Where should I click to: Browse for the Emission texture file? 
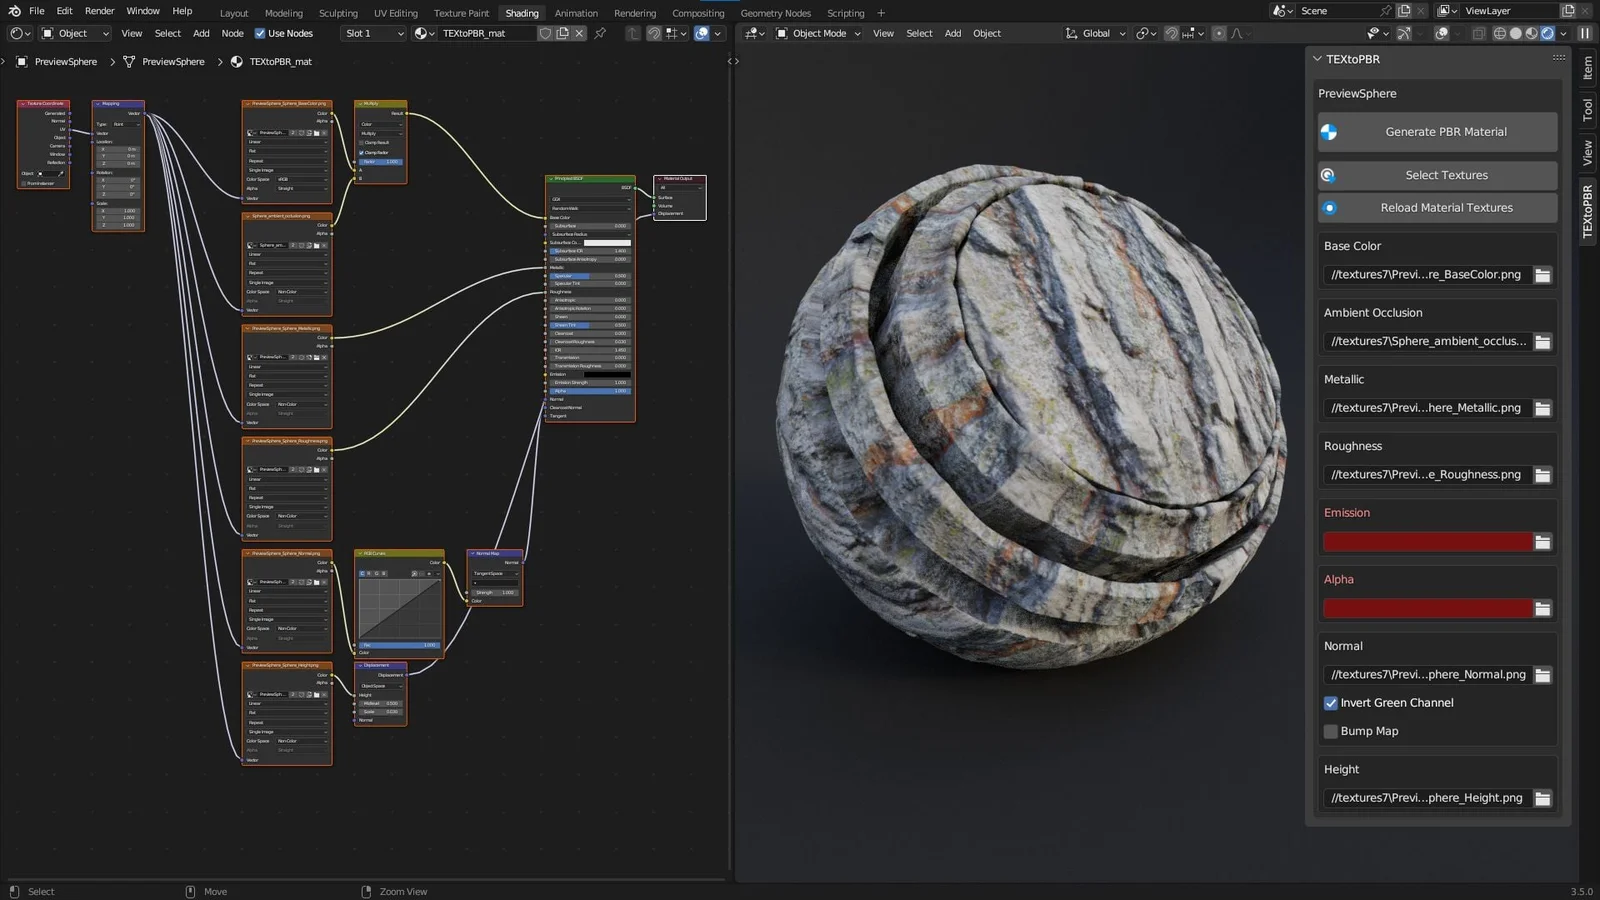click(1543, 542)
